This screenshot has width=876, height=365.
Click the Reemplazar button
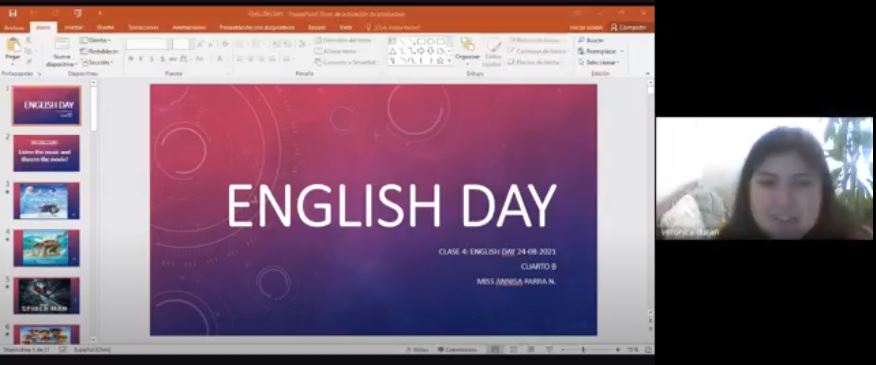[600, 51]
